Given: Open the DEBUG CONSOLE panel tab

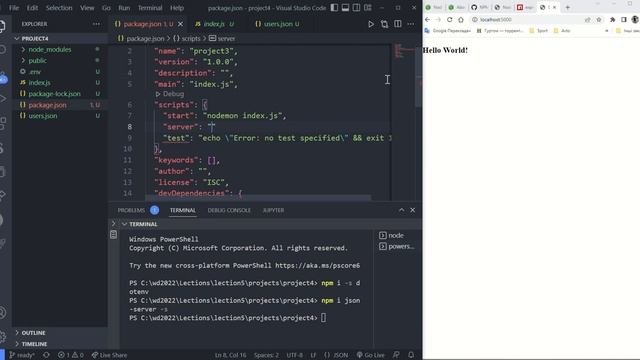Looking at the screenshot, I should click(x=229, y=210).
